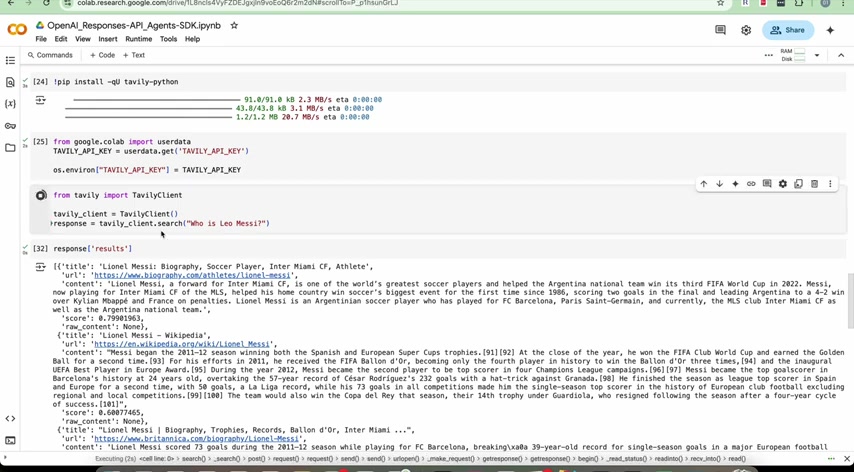The image size is (854, 472).
Task: Click the tavily search code line
Action: click(x=161, y=224)
